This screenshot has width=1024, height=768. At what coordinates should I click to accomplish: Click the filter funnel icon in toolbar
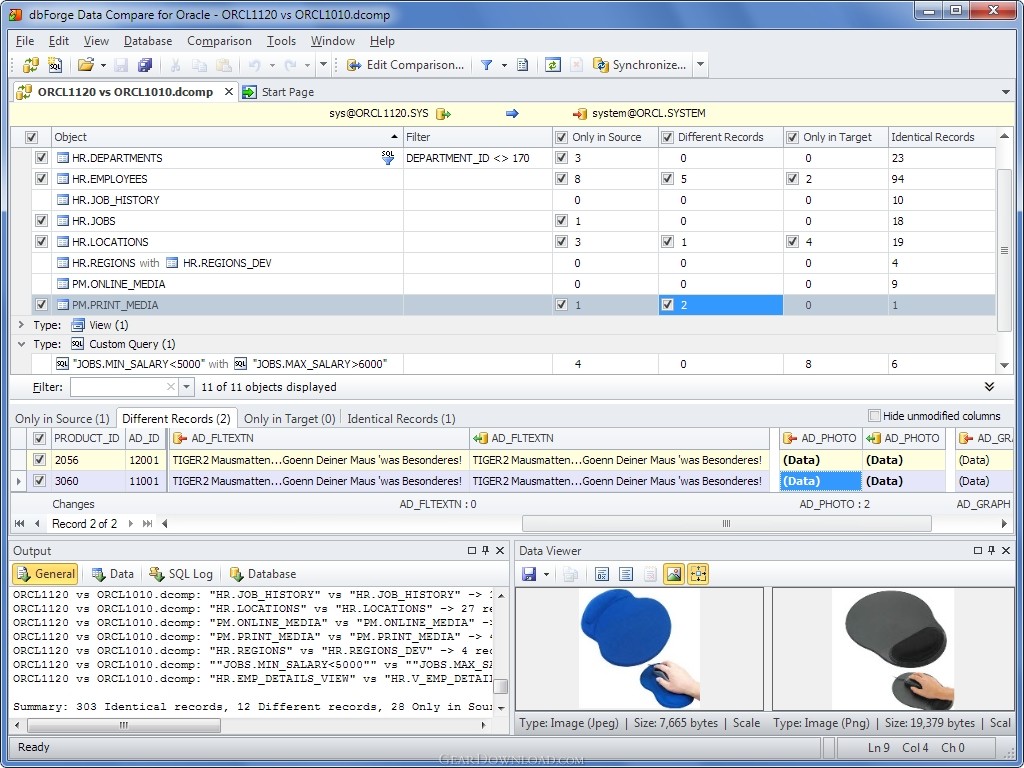[x=486, y=65]
